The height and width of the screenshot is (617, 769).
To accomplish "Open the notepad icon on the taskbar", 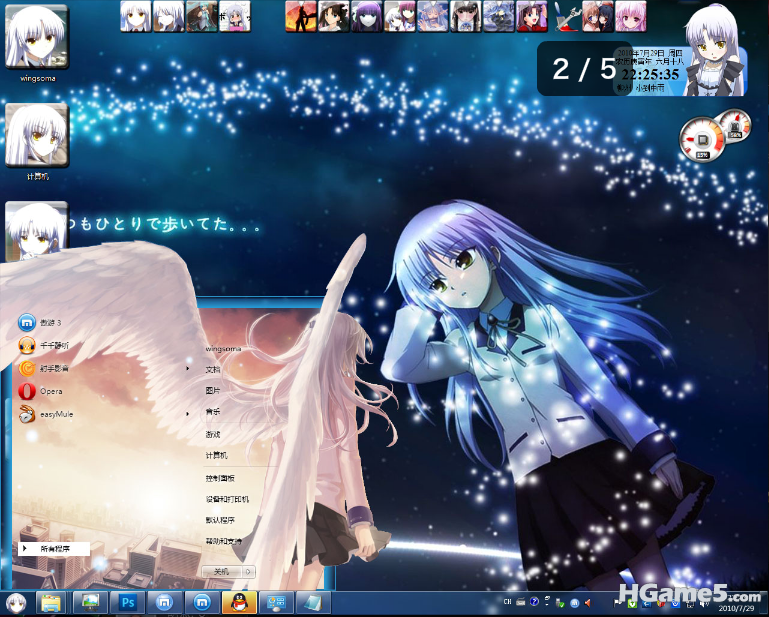I will pos(313,603).
